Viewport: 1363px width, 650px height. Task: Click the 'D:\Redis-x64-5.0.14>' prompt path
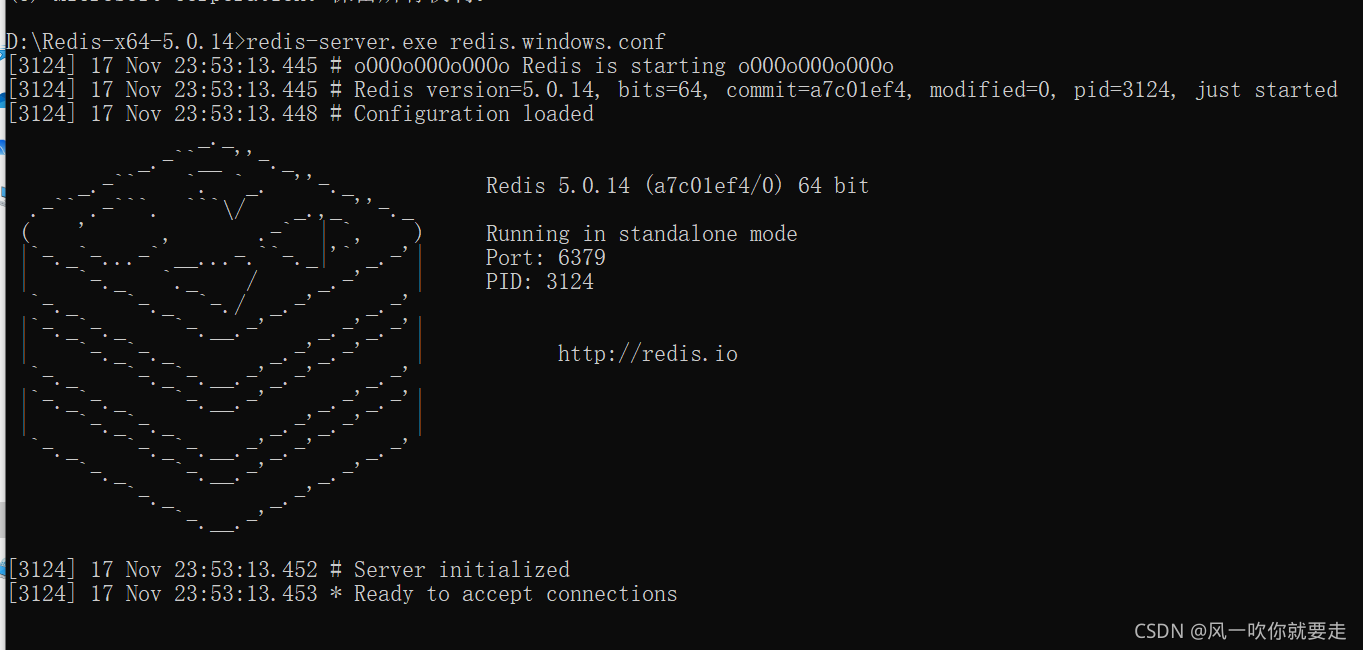[x=126, y=42]
